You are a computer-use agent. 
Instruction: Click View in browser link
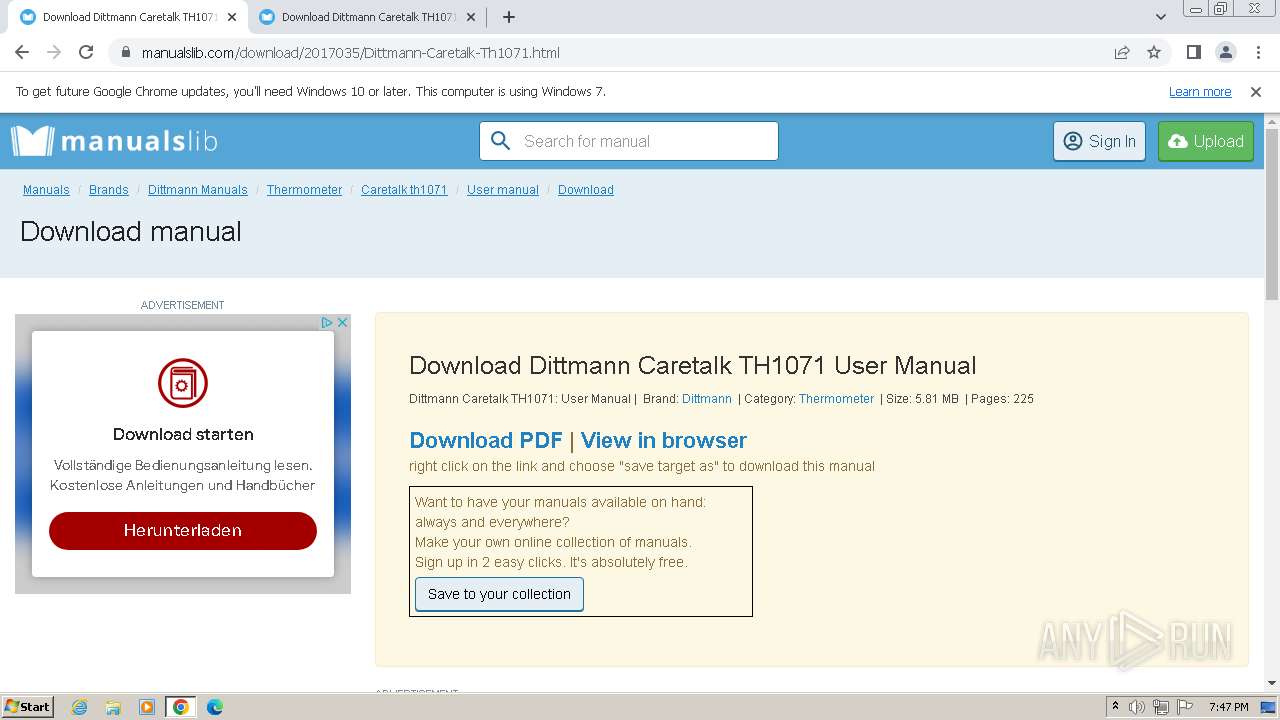tap(664, 440)
